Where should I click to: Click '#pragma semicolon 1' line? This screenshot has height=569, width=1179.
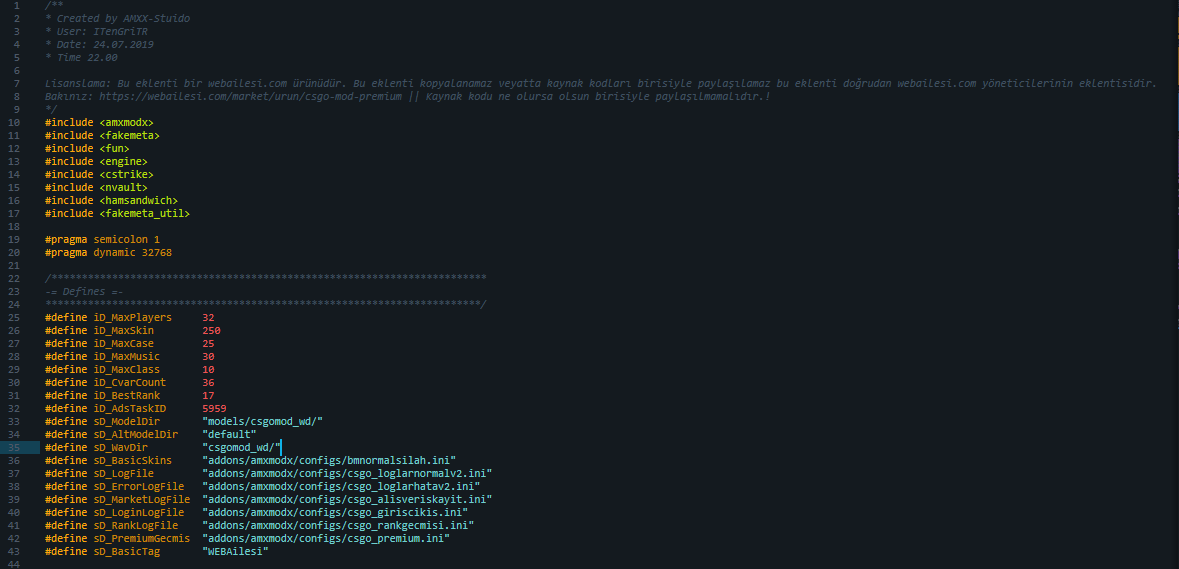102,239
